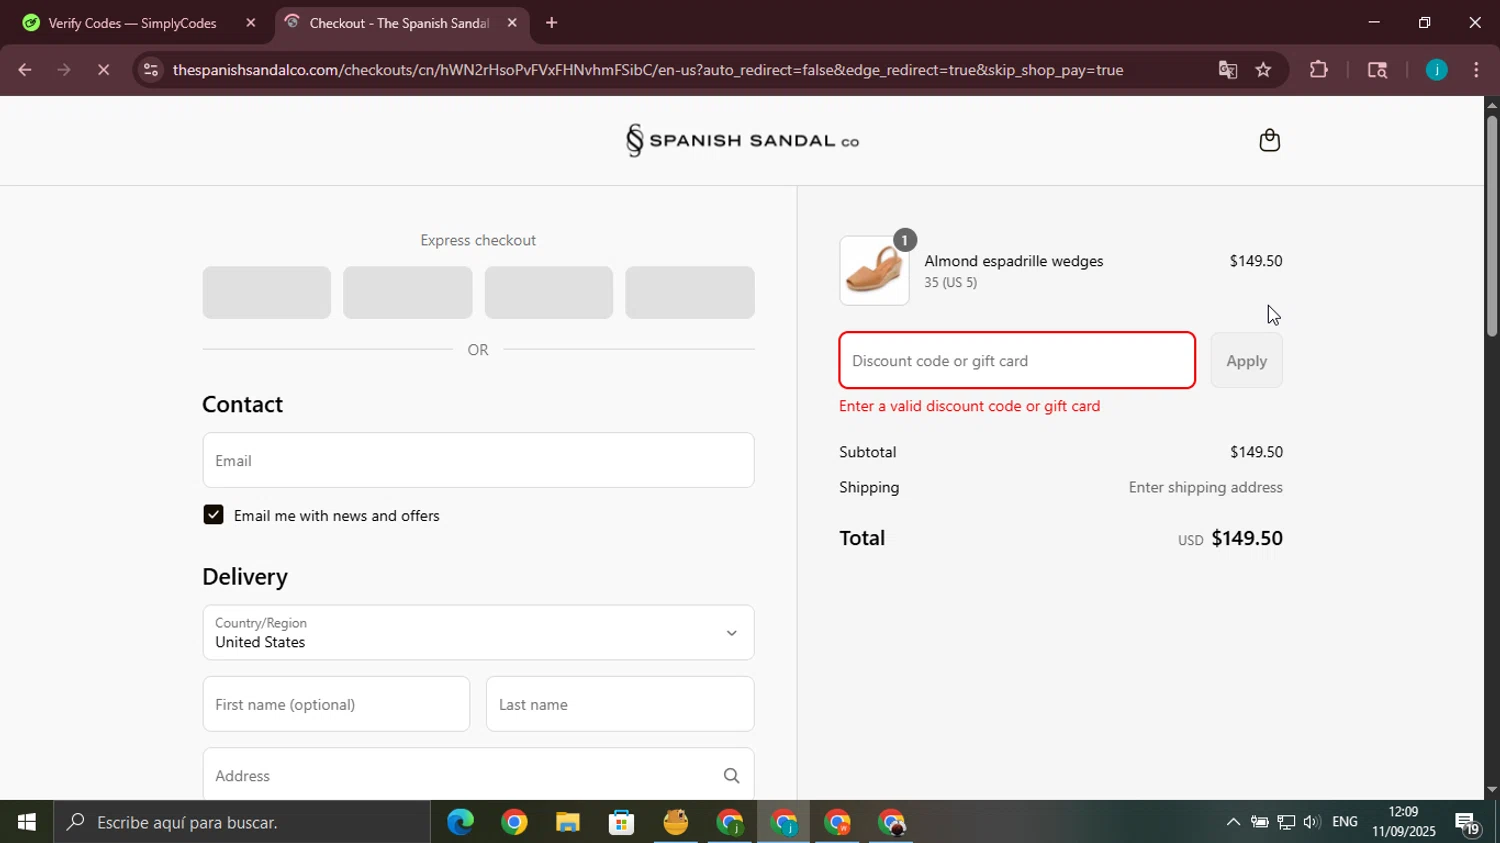Toggle Email me with news and offers
This screenshot has width=1500, height=843.
213,515
